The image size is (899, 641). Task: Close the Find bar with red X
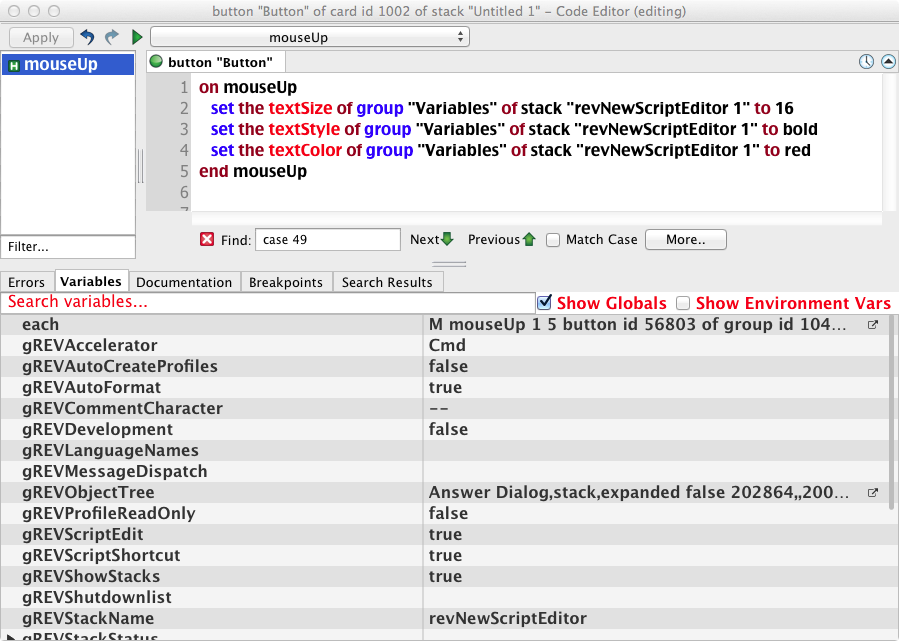(x=207, y=239)
